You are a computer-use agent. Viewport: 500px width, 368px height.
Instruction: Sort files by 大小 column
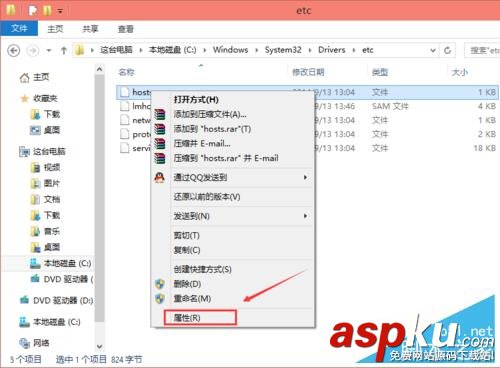[460, 72]
